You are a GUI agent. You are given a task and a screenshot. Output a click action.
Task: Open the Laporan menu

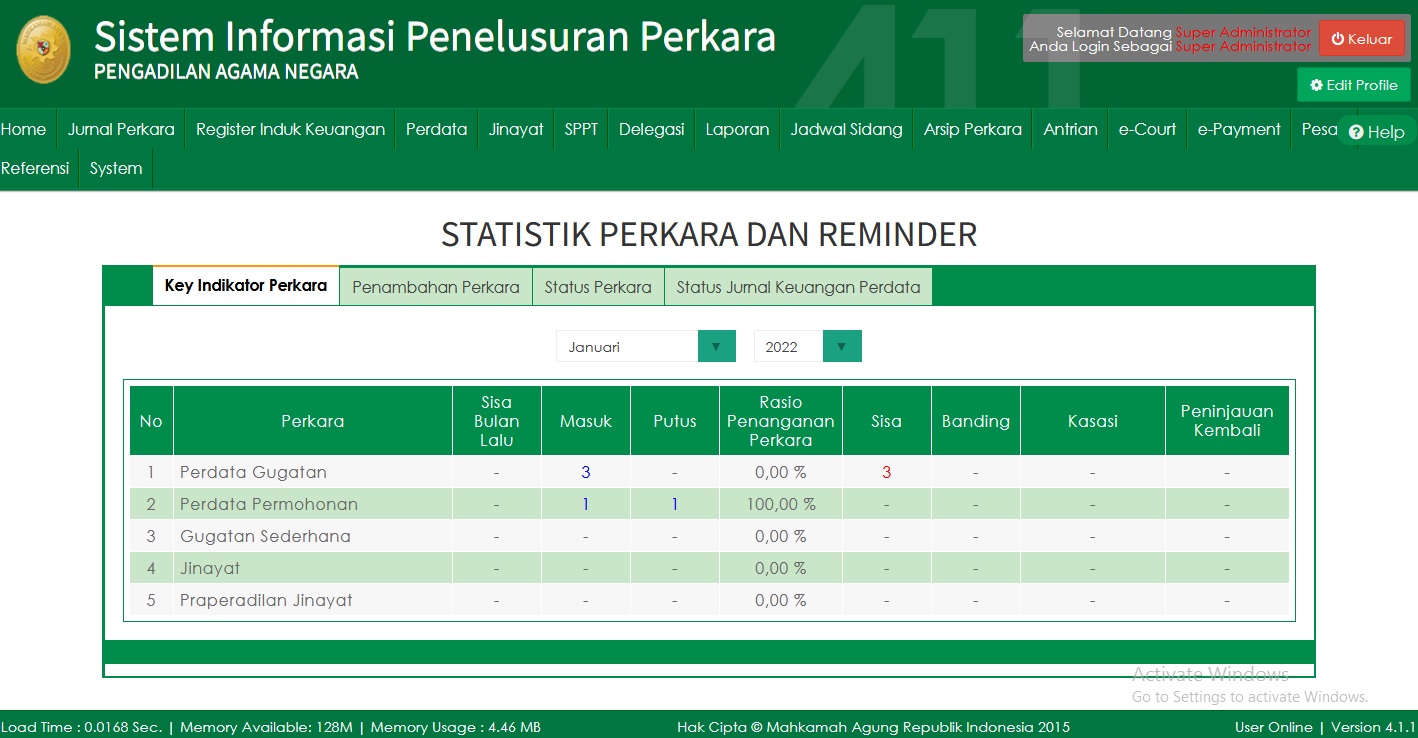tap(737, 128)
